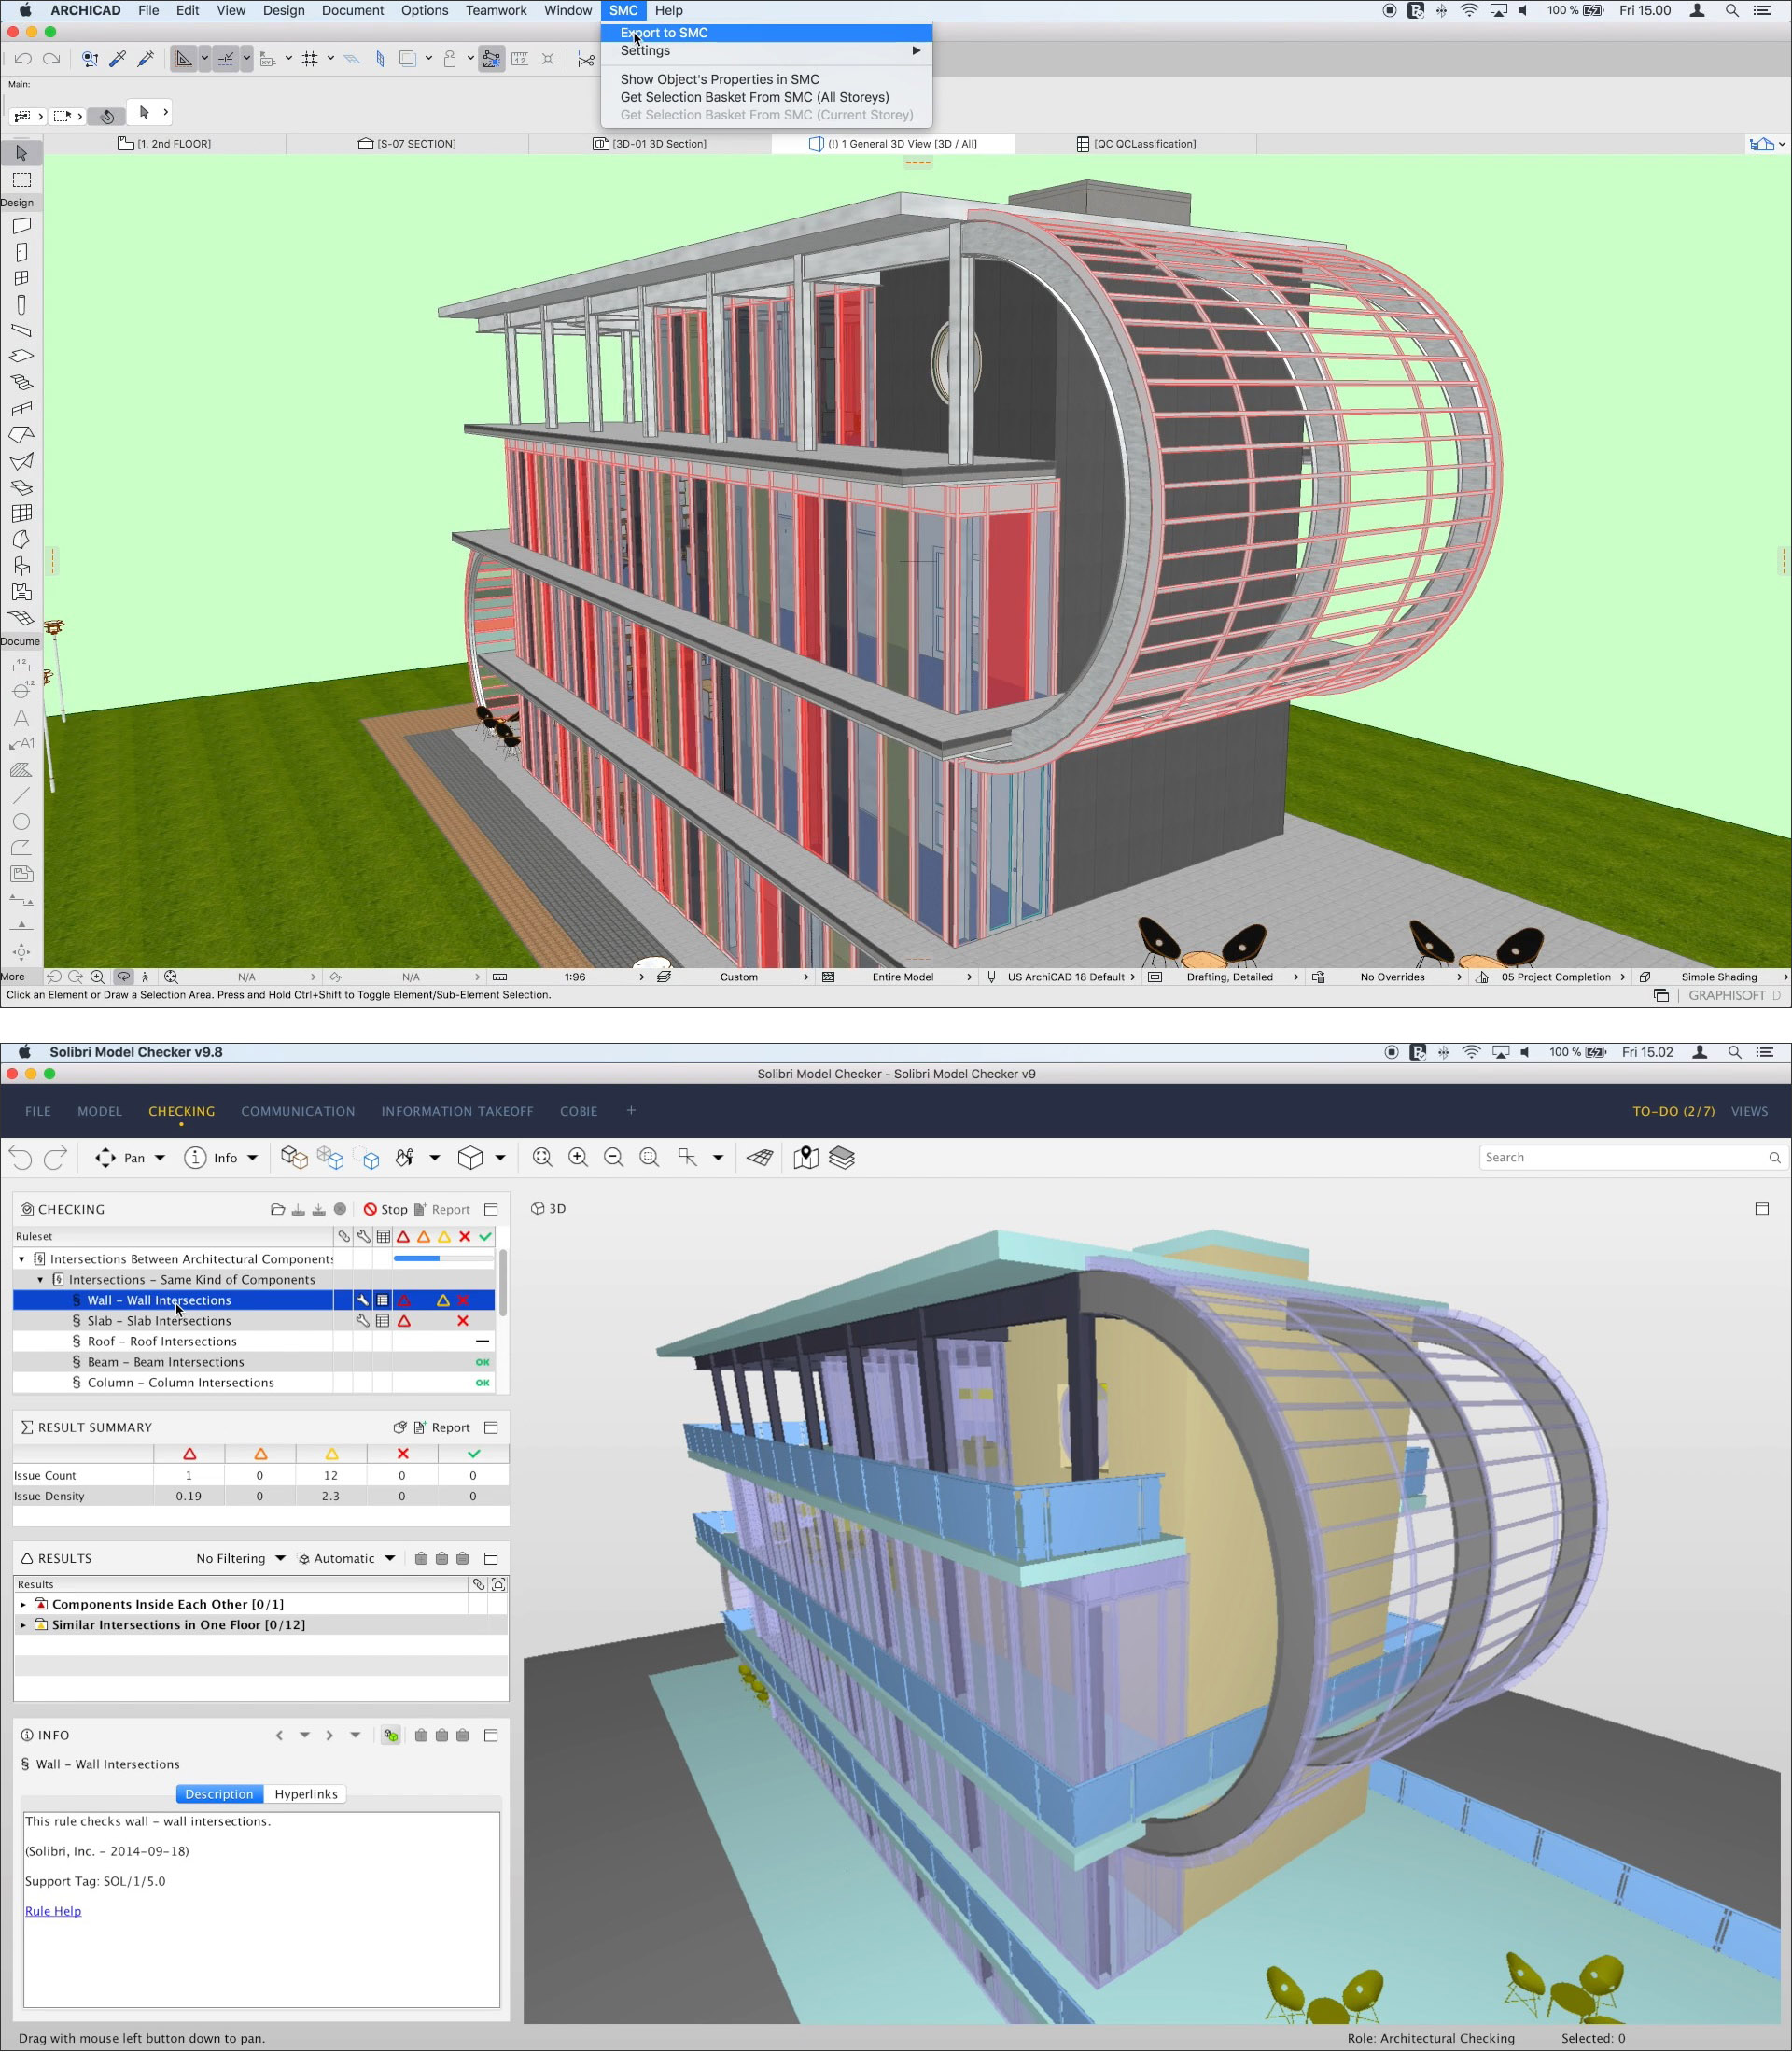Viewport: 1792px width, 2052px height.
Task: Open the COBIE tab in Solibri
Action: click(x=579, y=1111)
